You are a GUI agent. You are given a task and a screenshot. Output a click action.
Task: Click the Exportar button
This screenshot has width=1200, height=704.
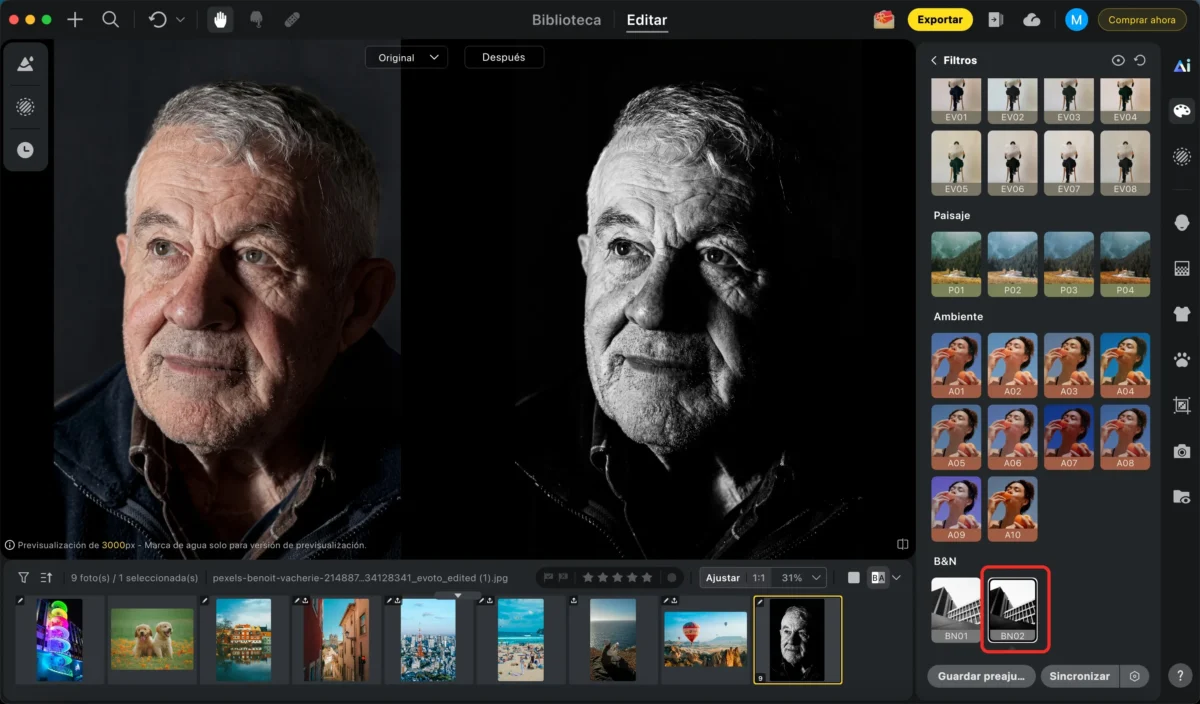click(940, 20)
